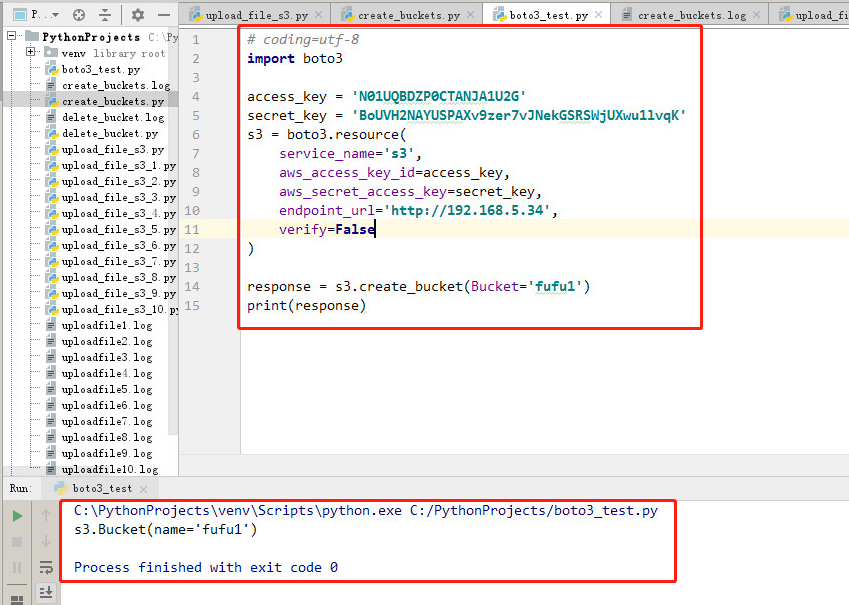Close the upload_file_s3.py tab
Image resolution: width=849 pixels, height=605 pixels.
319,15
